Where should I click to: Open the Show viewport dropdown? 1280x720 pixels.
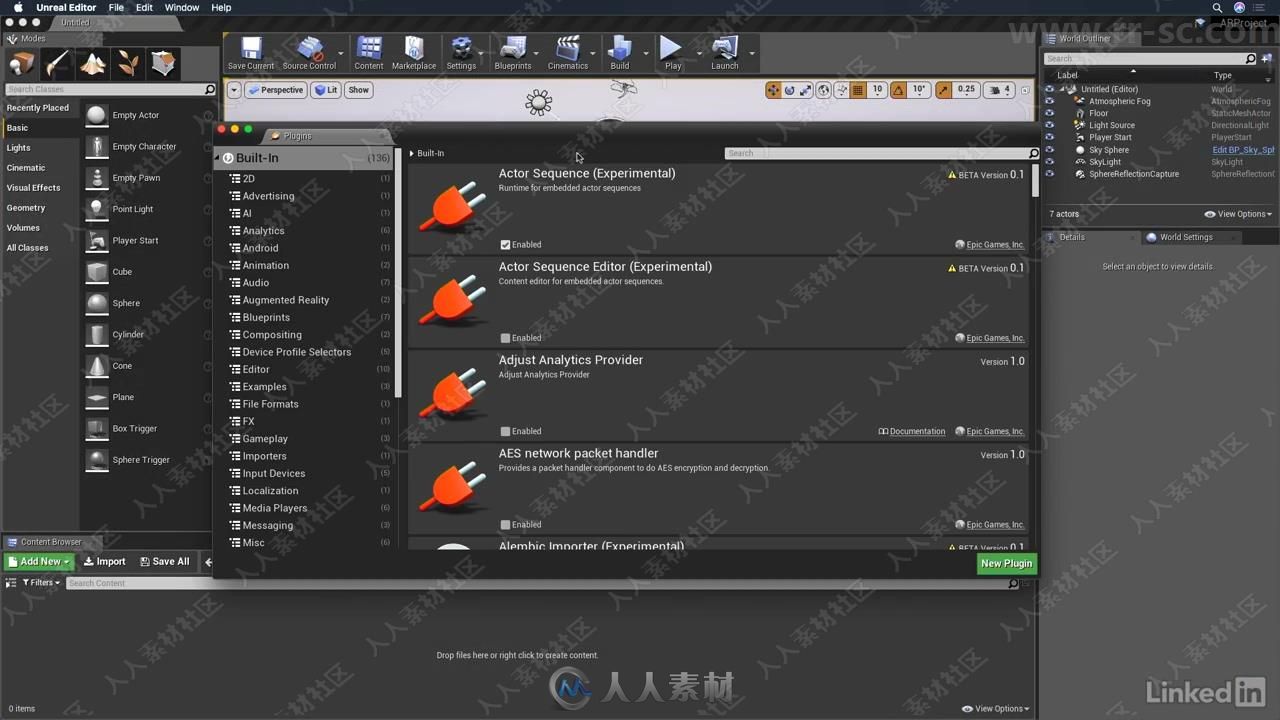pos(358,90)
